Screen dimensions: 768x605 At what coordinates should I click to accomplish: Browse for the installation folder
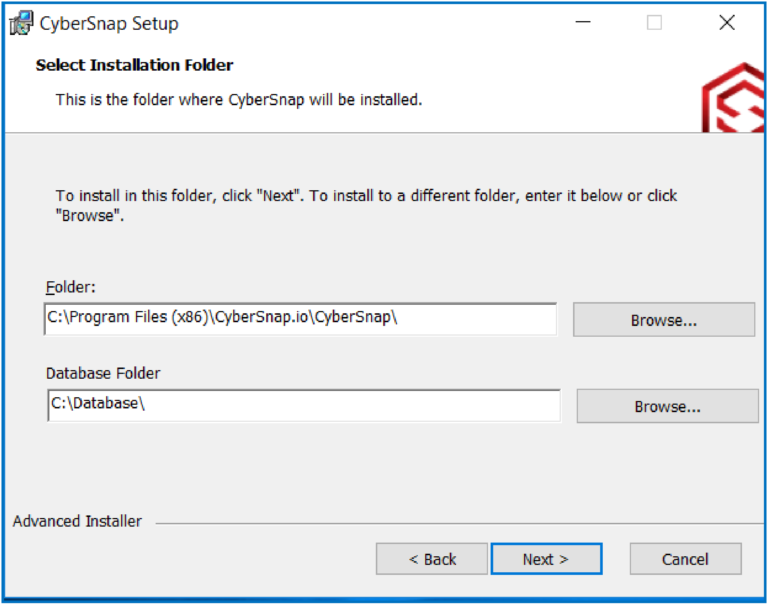click(x=664, y=320)
